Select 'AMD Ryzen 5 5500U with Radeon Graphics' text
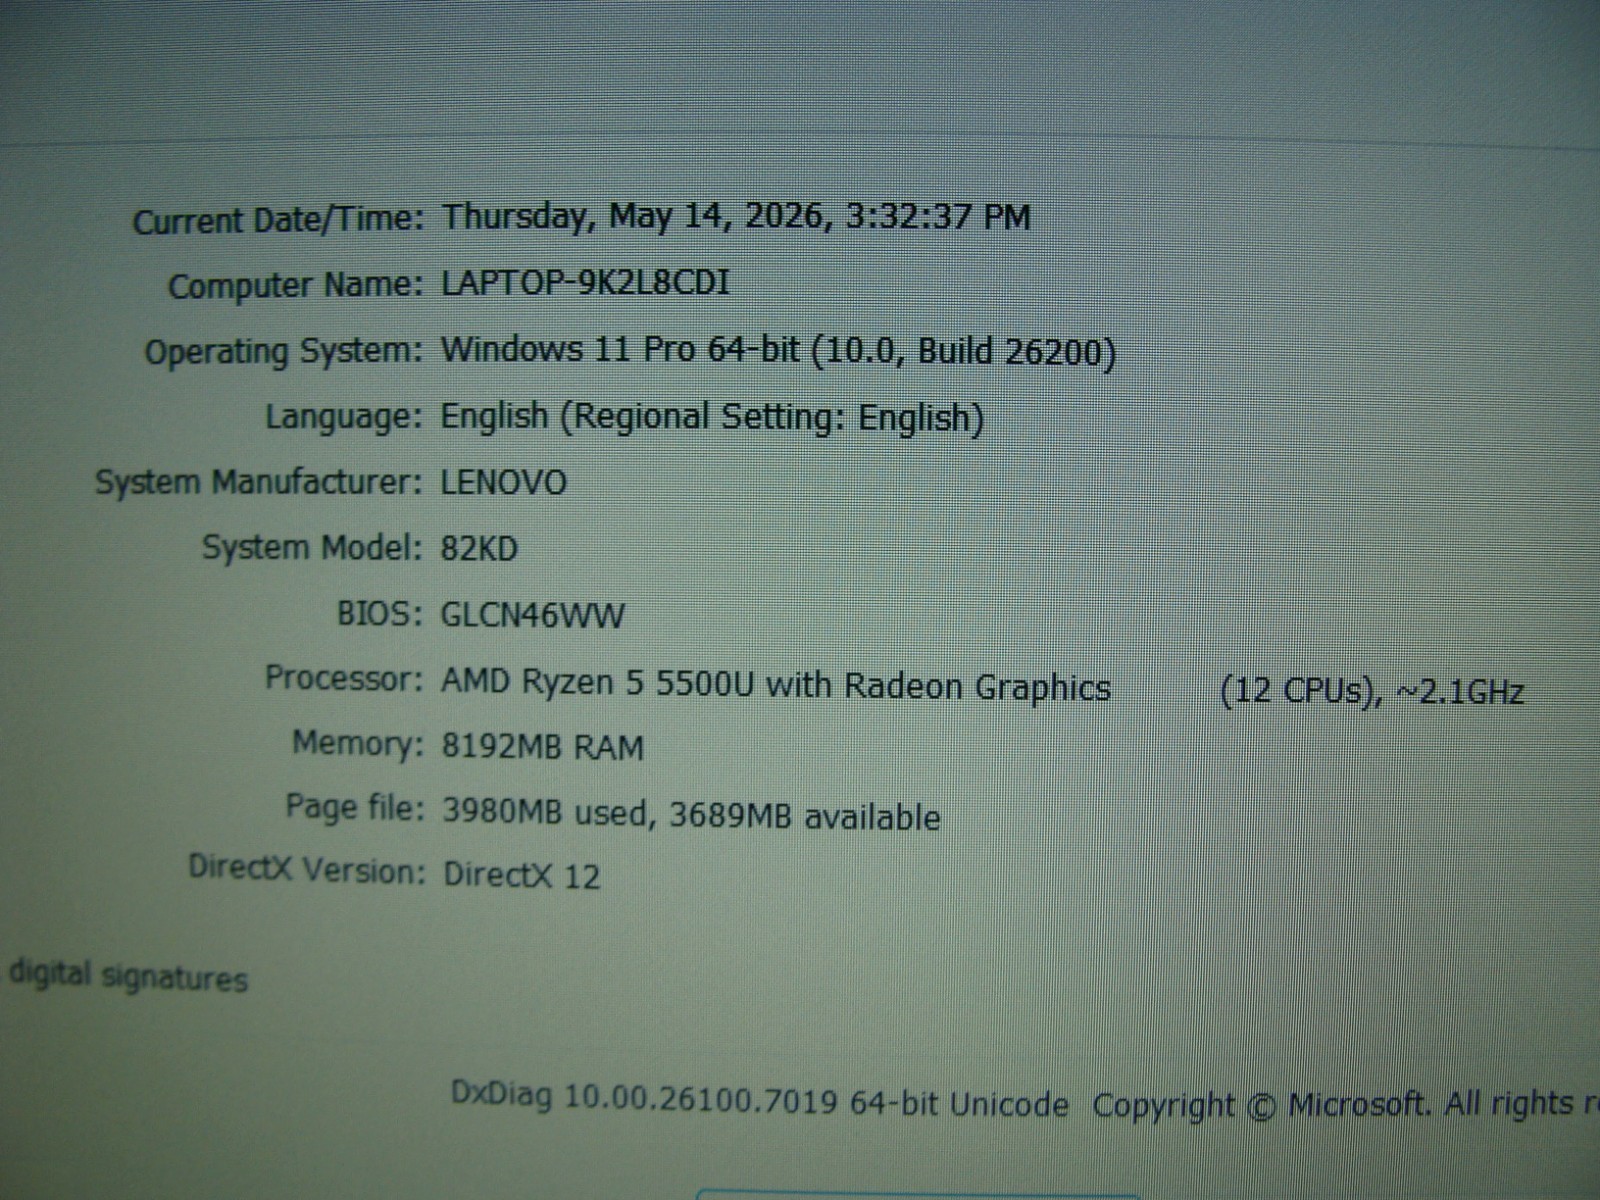The height and width of the screenshot is (1200, 1600). pyautogui.click(x=776, y=687)
